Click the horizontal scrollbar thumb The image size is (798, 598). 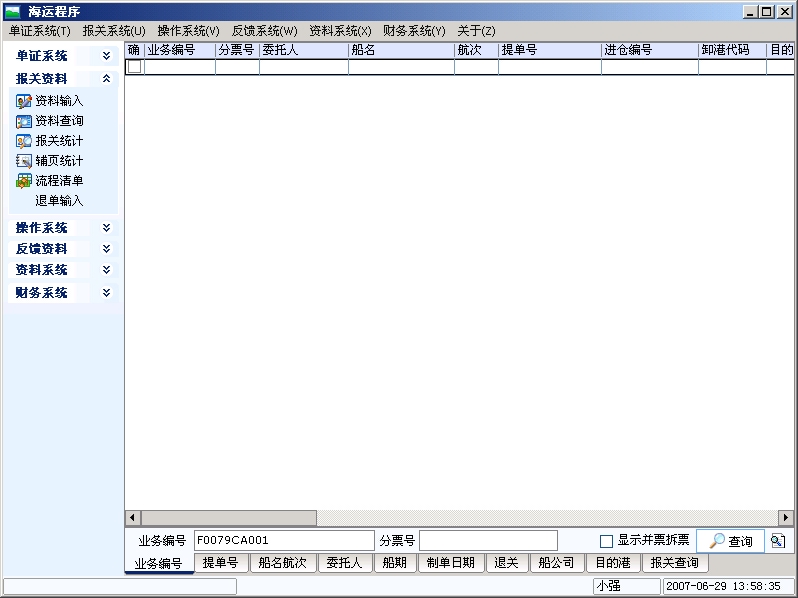click(229, 518)
